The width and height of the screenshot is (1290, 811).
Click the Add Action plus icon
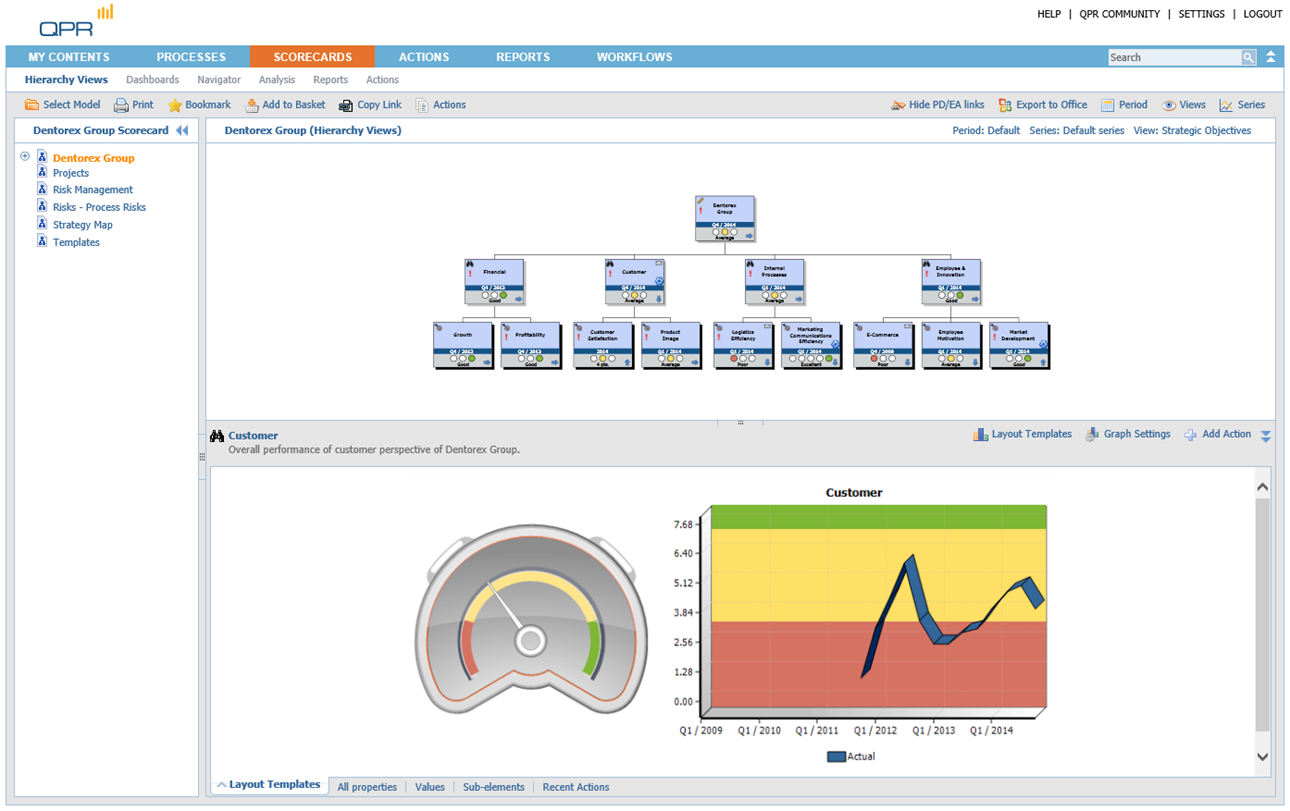click(x=1190, y=435)
